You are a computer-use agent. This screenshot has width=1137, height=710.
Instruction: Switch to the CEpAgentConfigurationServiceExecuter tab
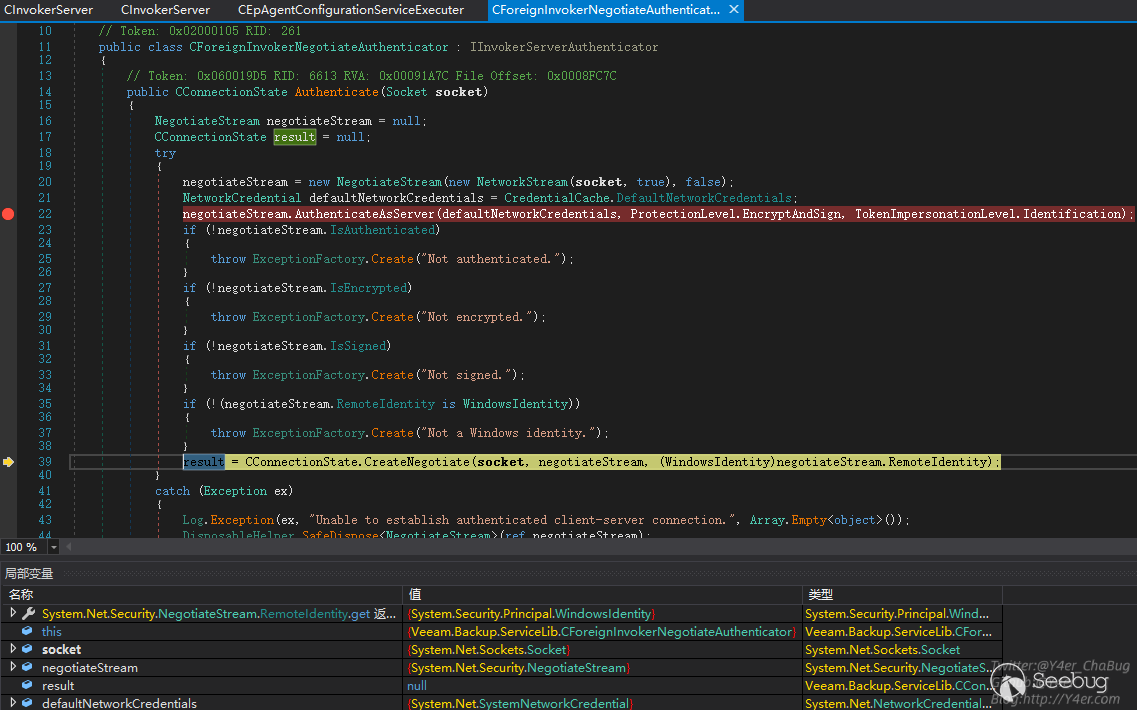(350, 10)
